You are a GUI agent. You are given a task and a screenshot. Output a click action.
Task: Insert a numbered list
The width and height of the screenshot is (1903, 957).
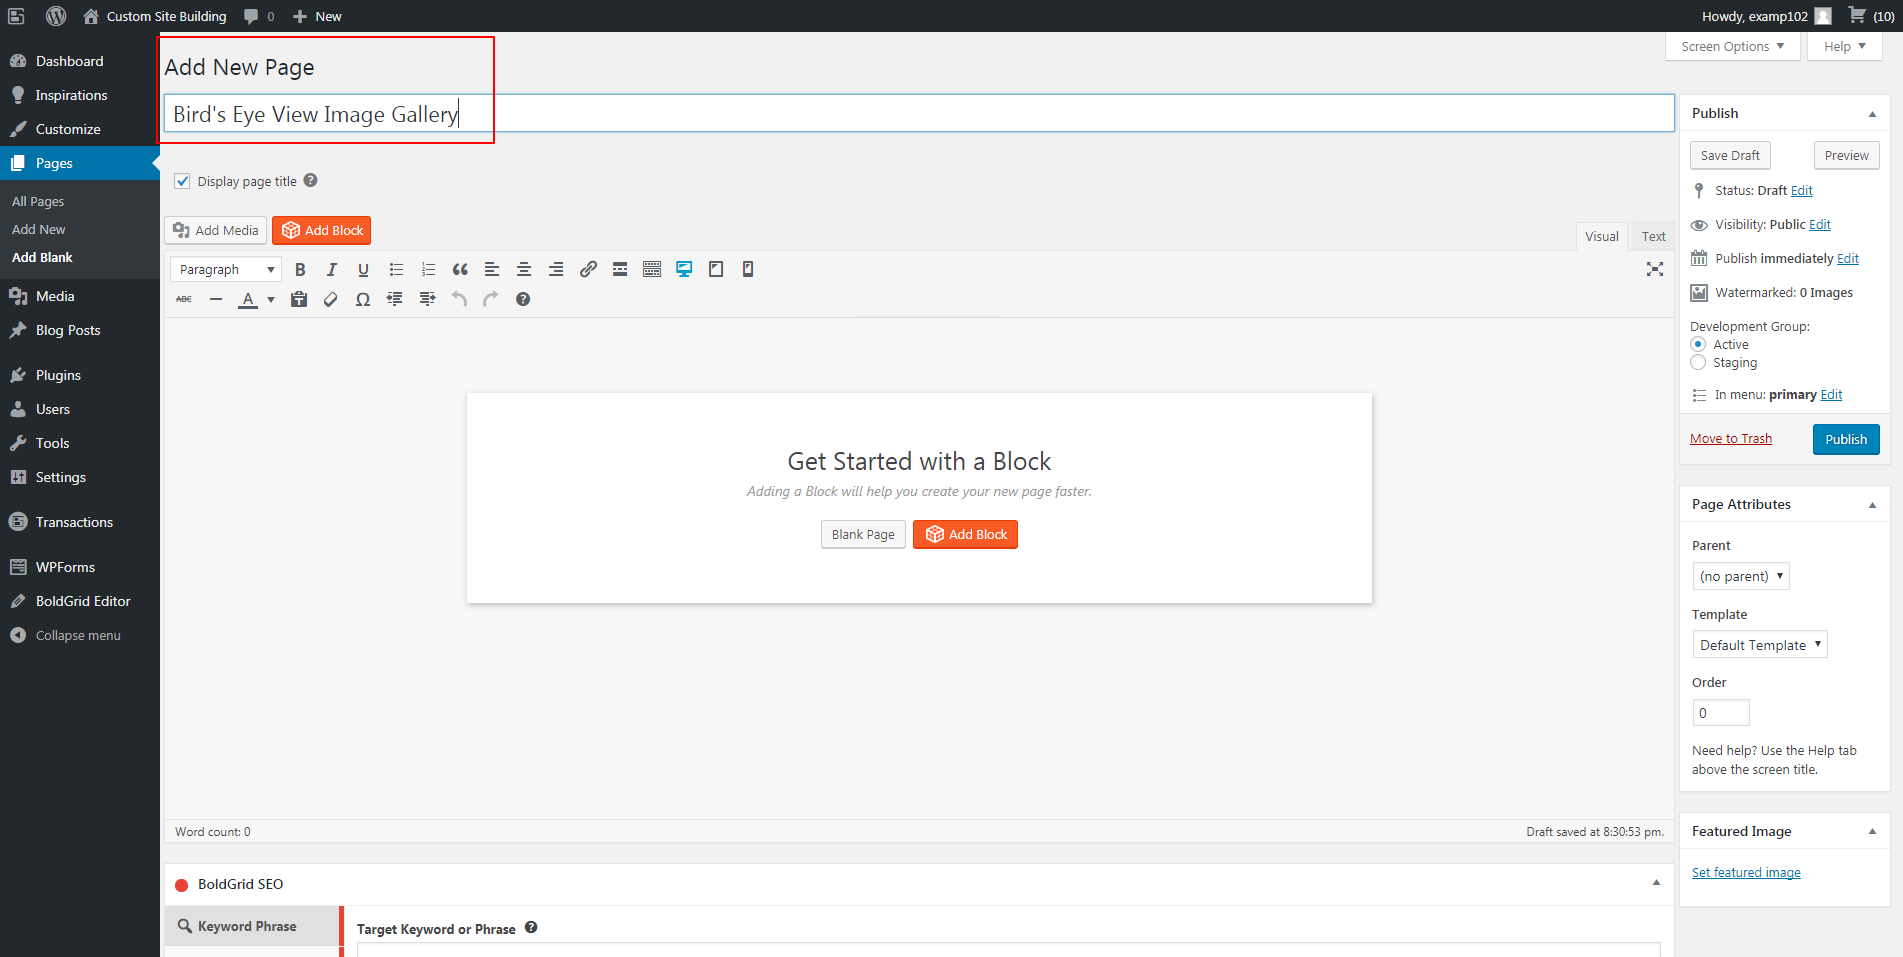(428, 269)
